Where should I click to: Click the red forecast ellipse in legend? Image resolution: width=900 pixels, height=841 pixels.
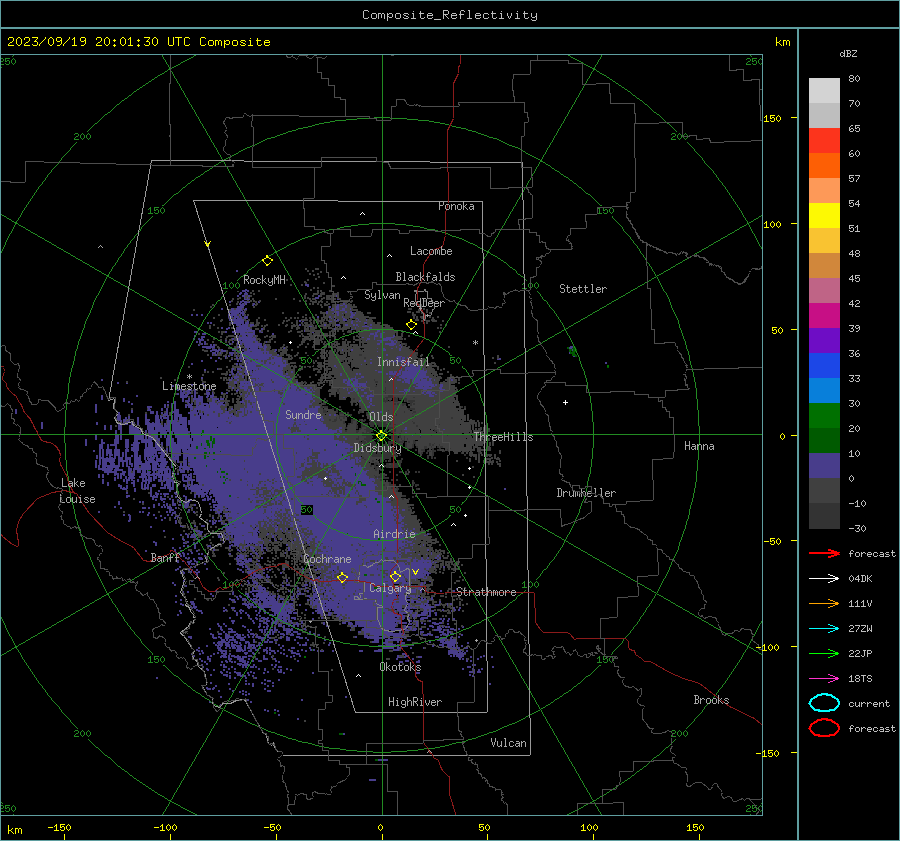tap(824, 728)
